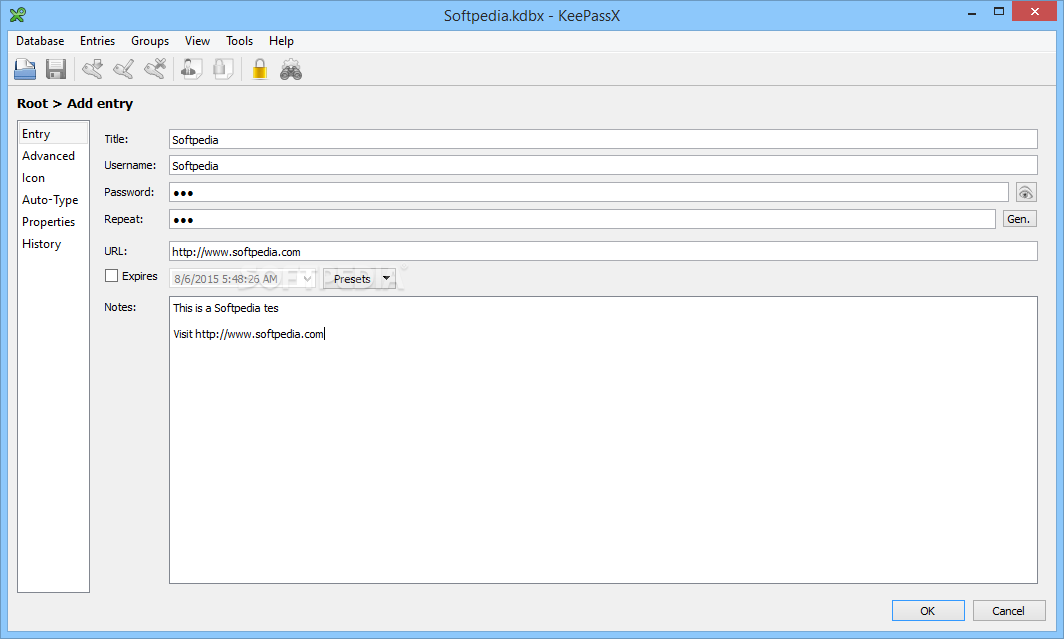
Task: Open the Help menu
Action: pyautogui.click(x=281, y=41)
